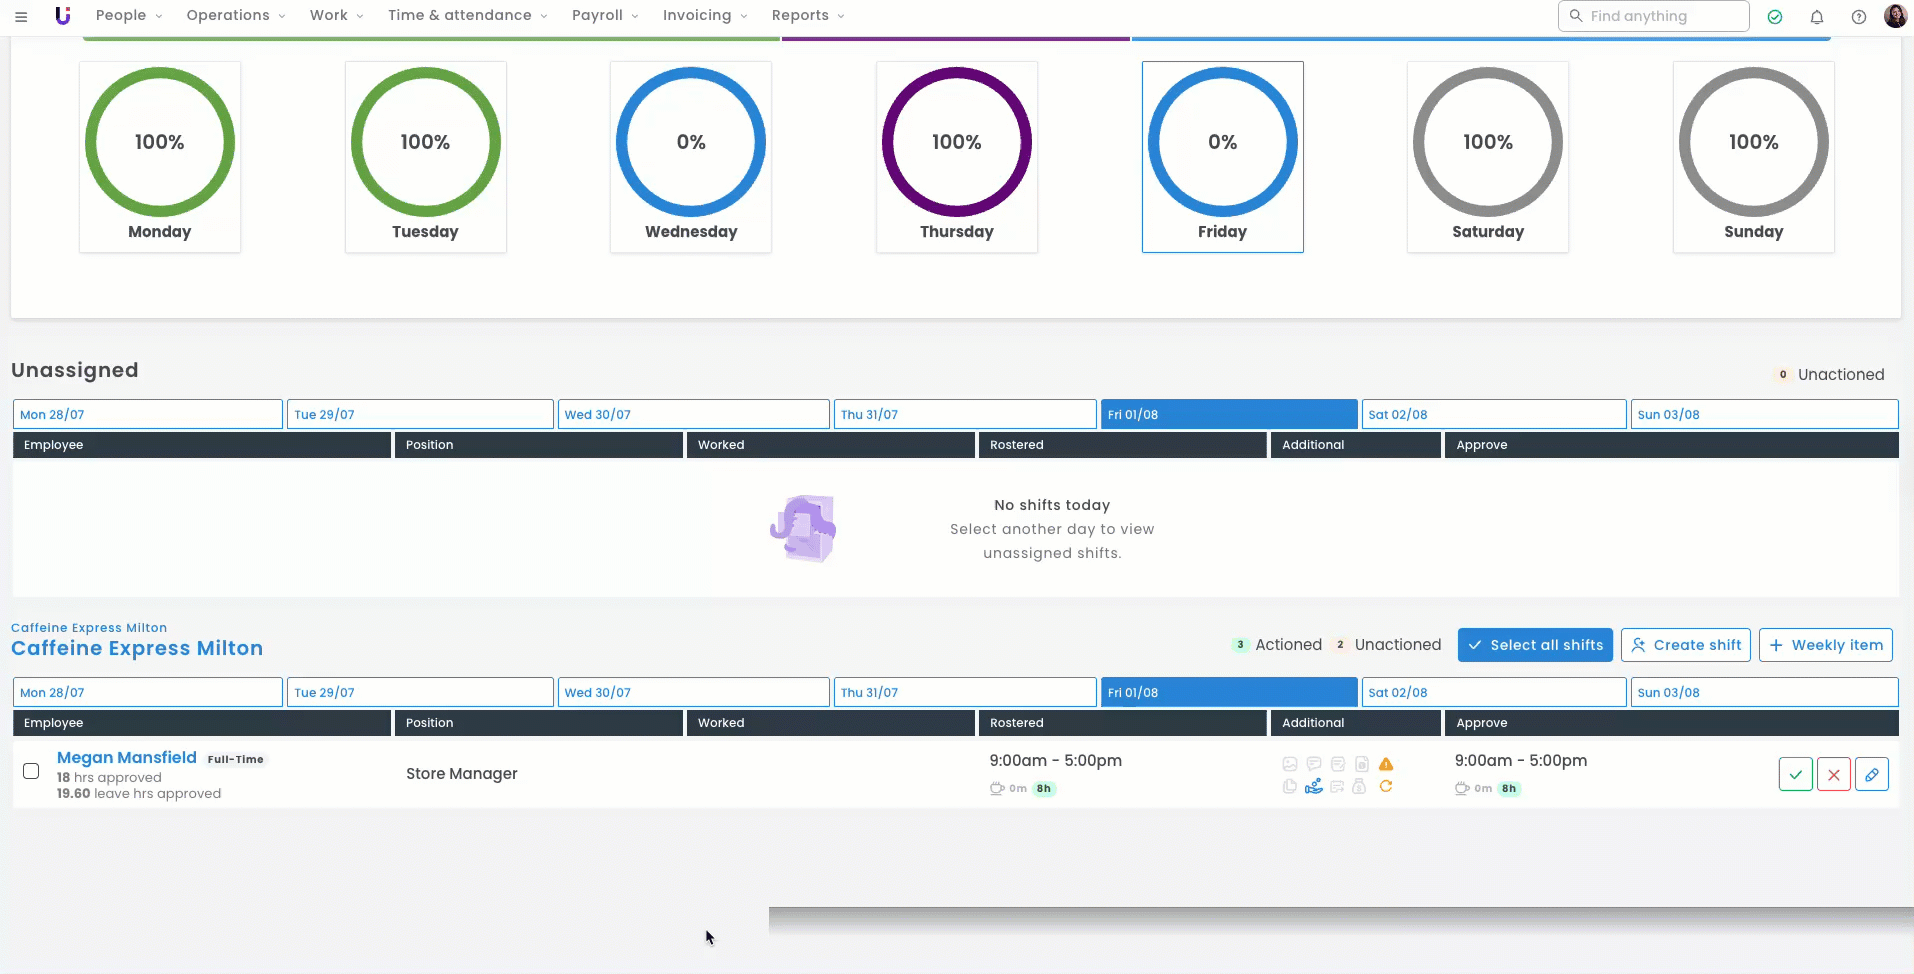Screen dimensions: 1914x974
Task: Select Mon 28/07 tab in Unassigned section
Action: pos(147,414)
